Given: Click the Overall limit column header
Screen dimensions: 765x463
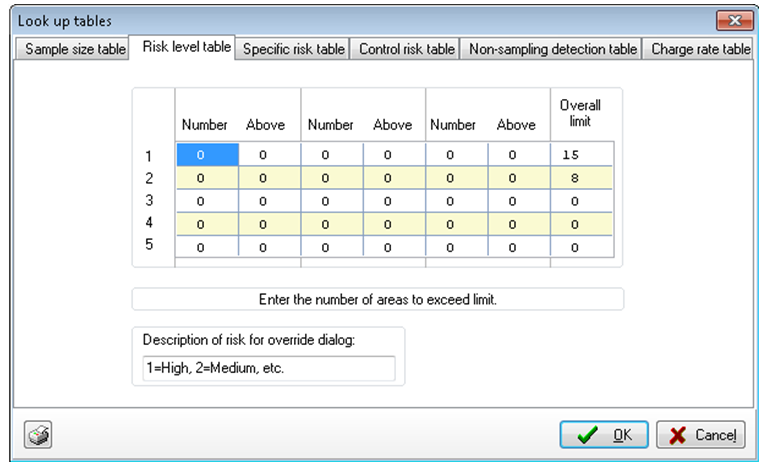Looking at the screenshot, I should point(580,113).
